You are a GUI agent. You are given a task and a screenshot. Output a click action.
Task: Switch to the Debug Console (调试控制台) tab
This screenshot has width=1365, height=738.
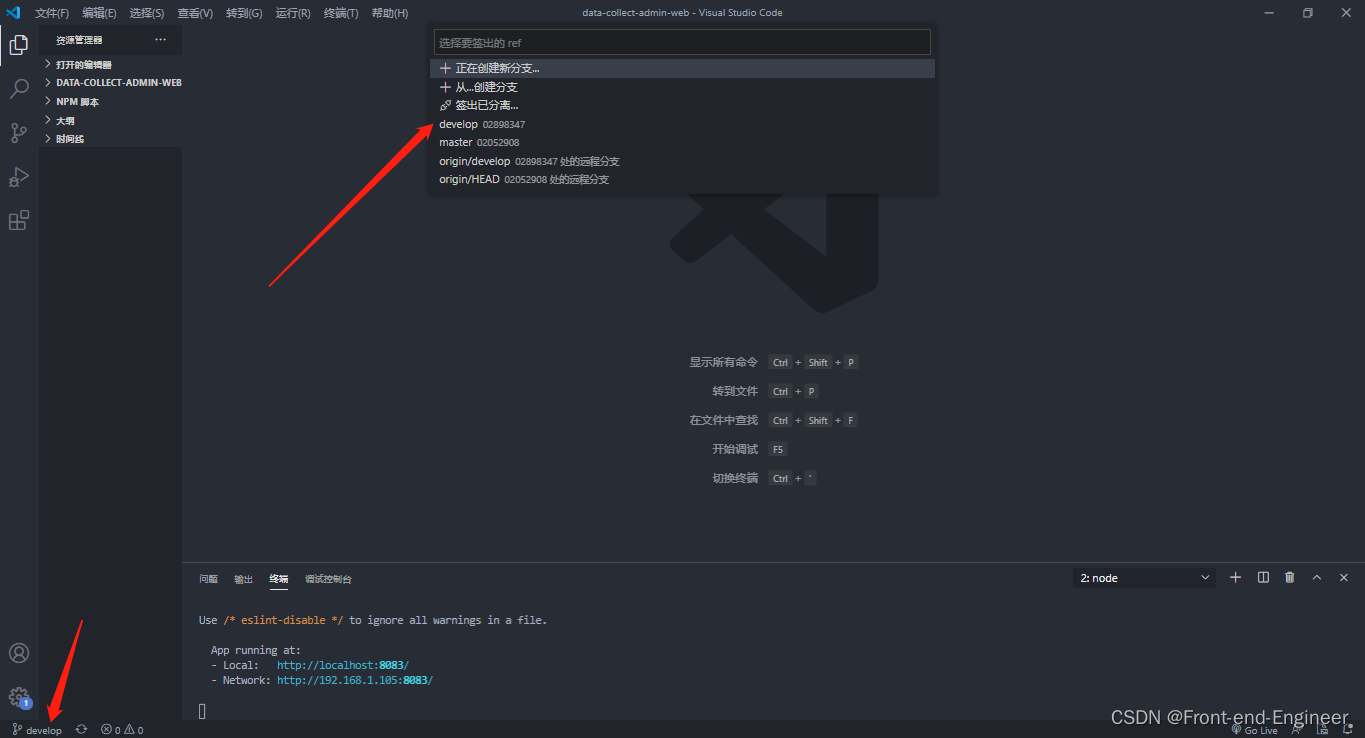pos(328,579)
